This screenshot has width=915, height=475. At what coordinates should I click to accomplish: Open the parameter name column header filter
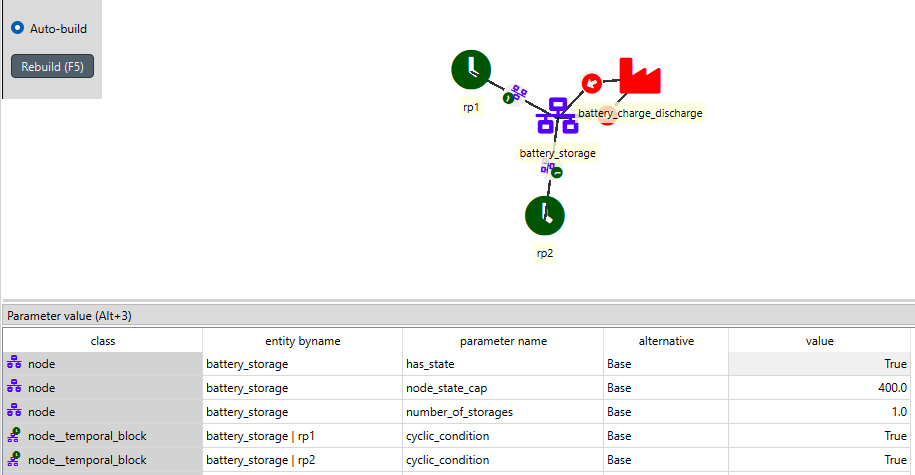pyautogui.click(x=503, y=341)
